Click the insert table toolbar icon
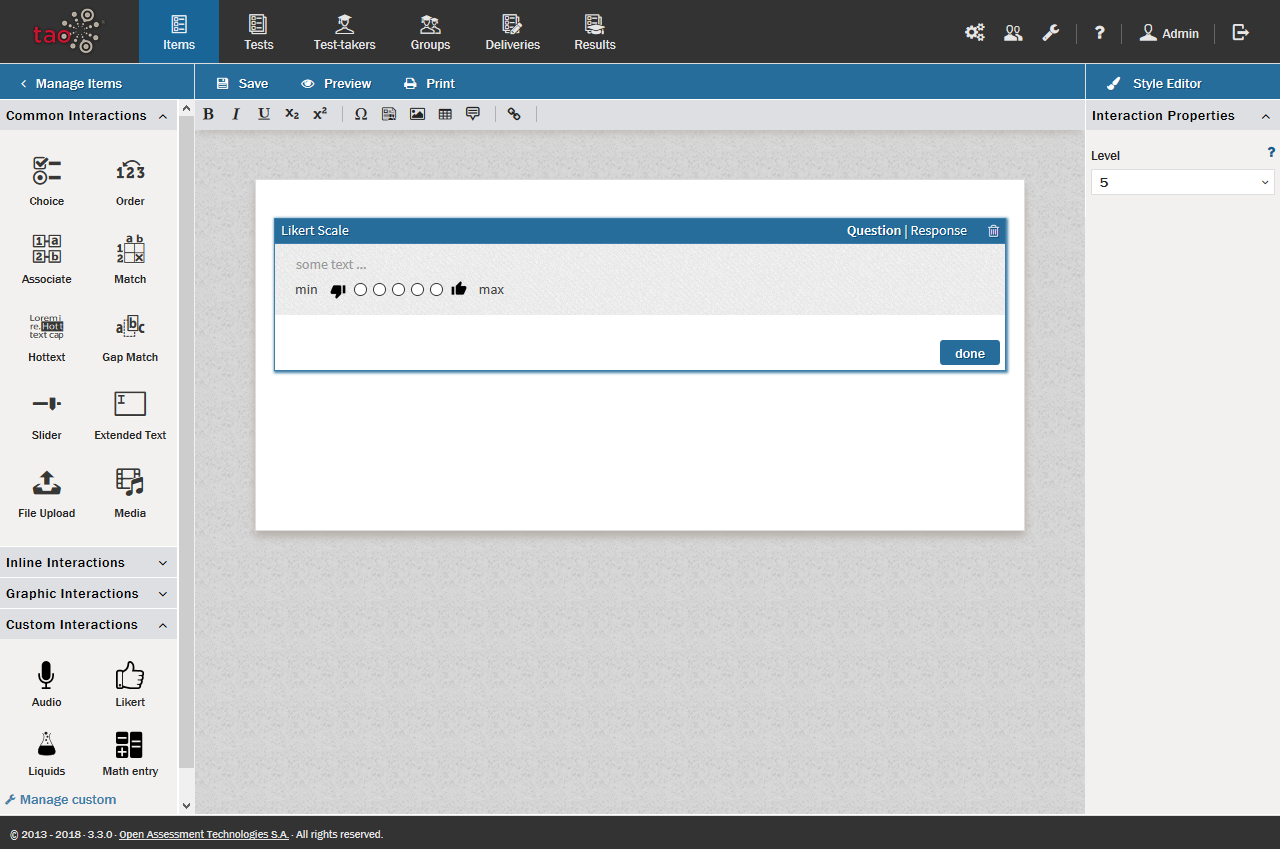This screenshot has height=849, width=1280. click(x=445, y=114)
